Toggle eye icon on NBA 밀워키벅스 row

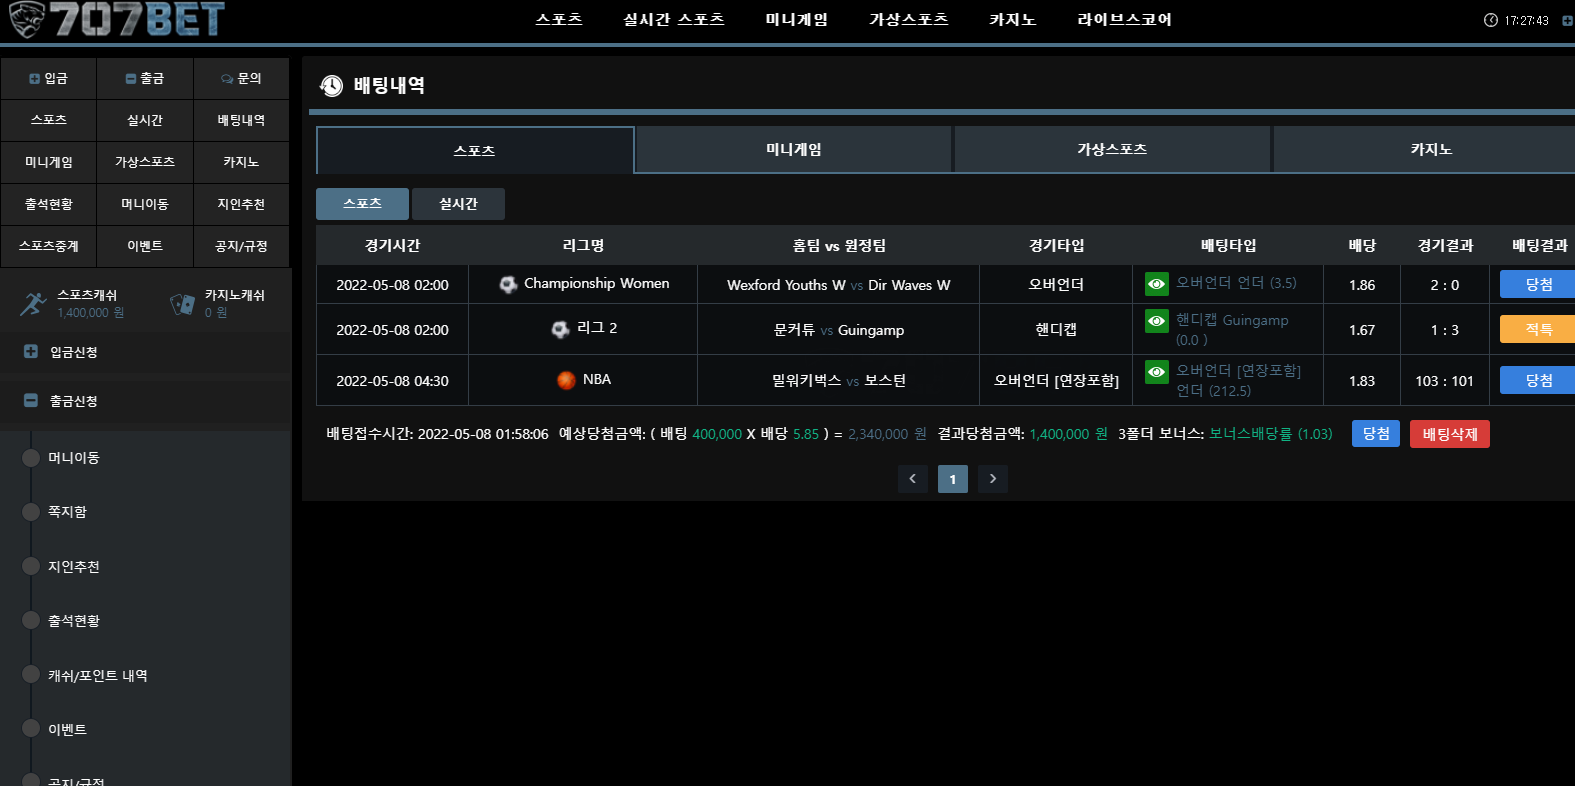point(1157,371)
